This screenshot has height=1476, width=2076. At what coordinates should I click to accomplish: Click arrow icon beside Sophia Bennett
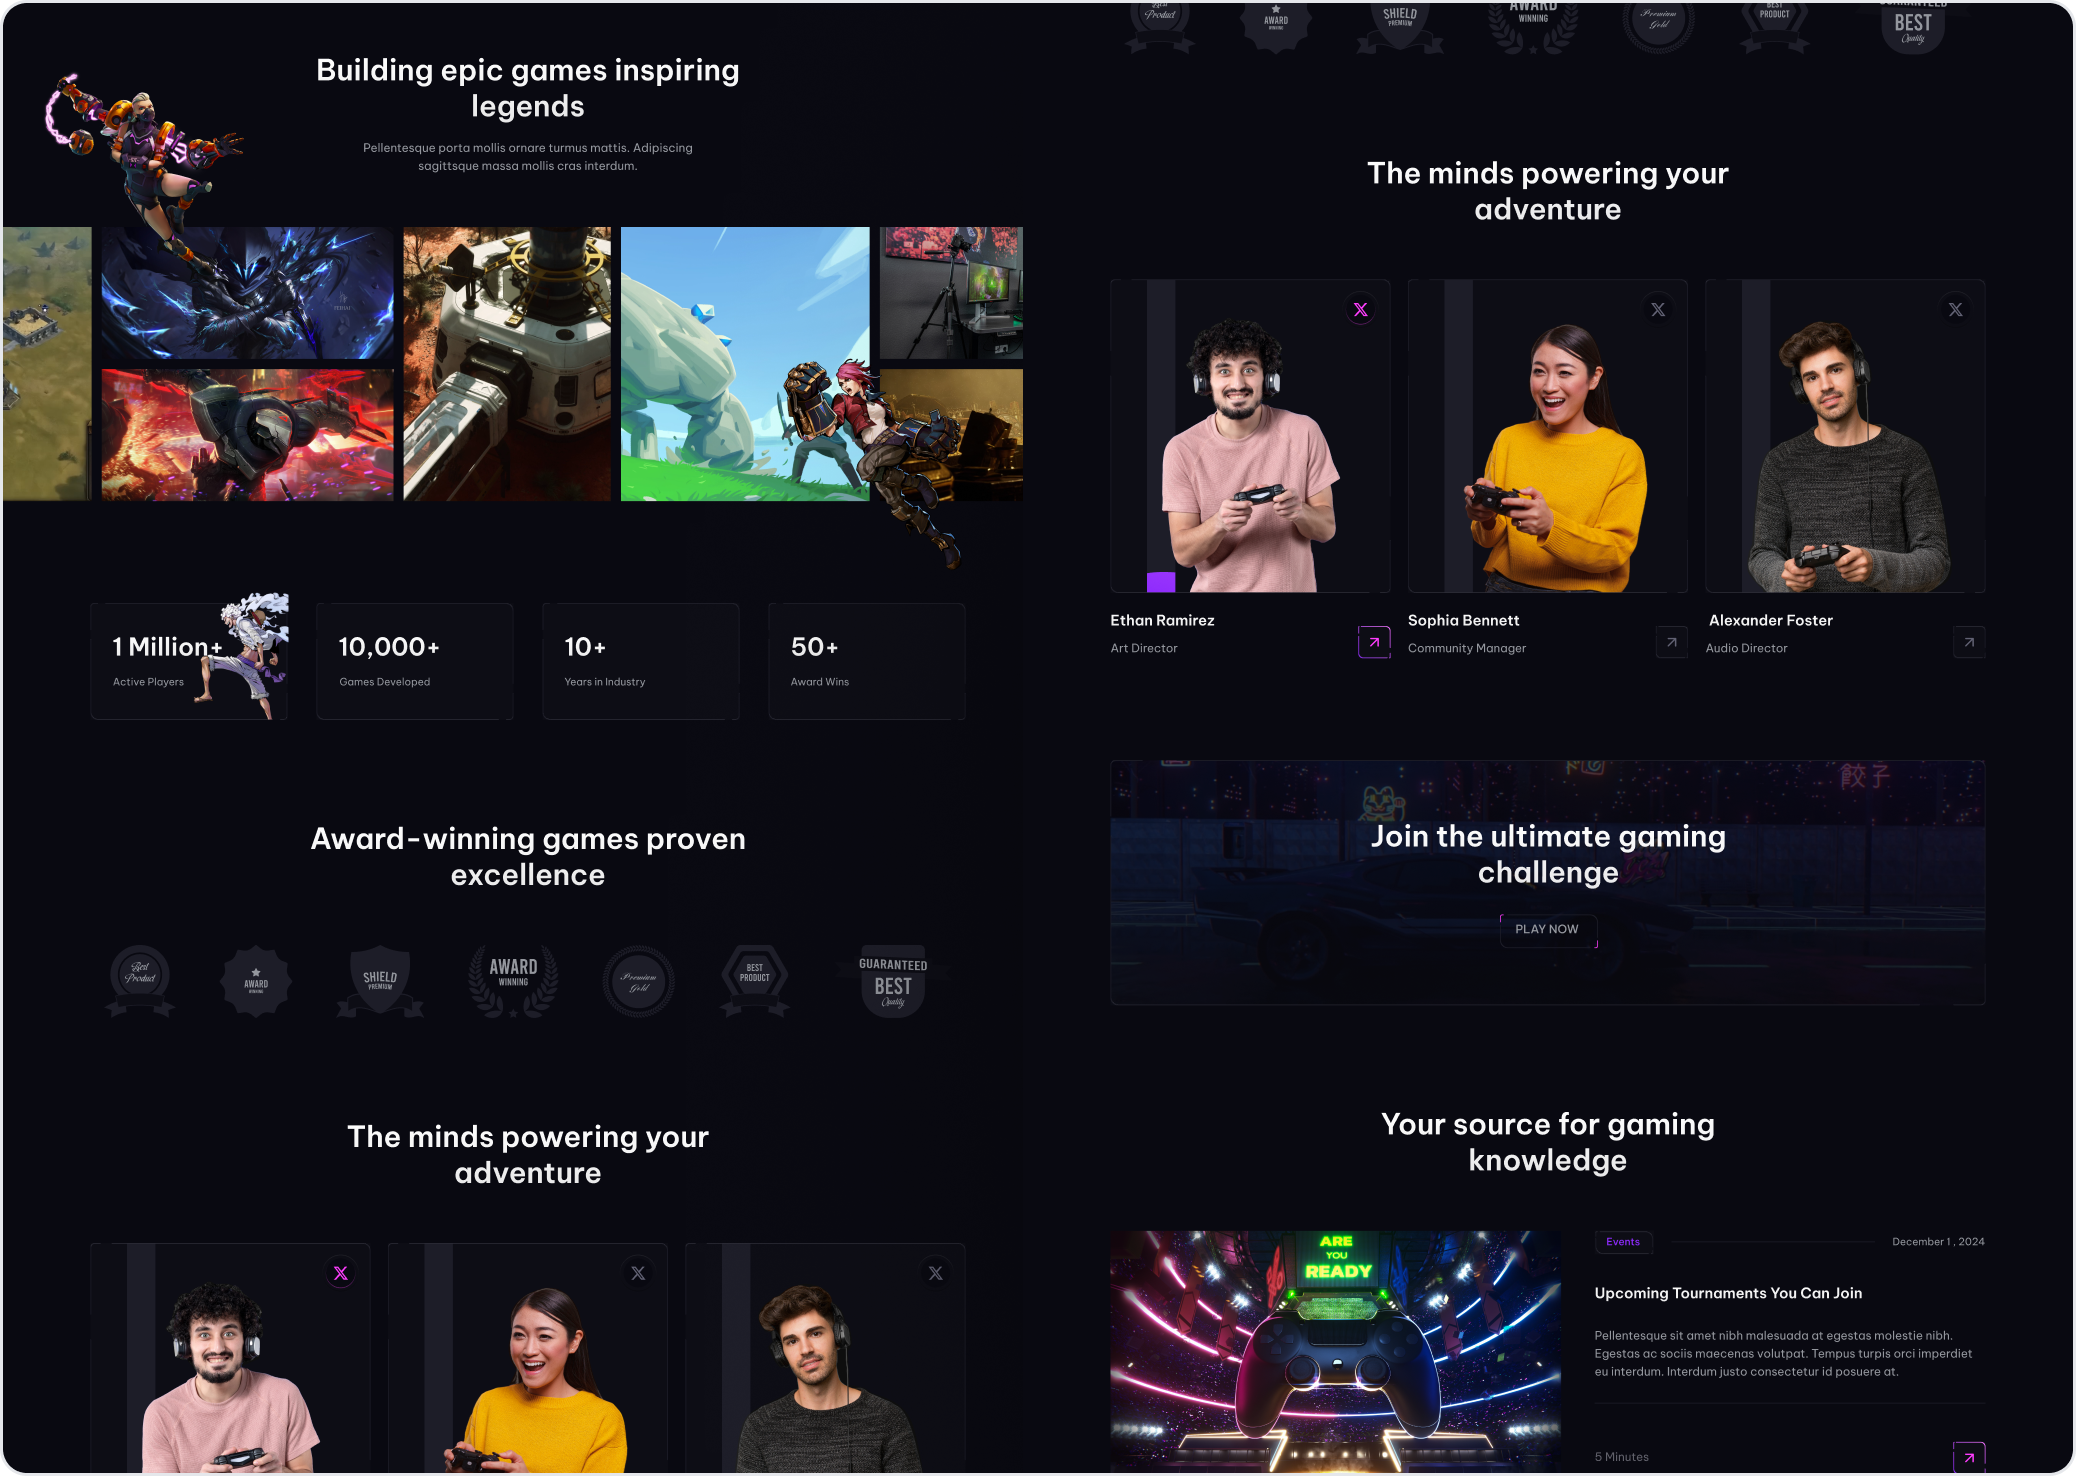click(x=1671, y=642)
